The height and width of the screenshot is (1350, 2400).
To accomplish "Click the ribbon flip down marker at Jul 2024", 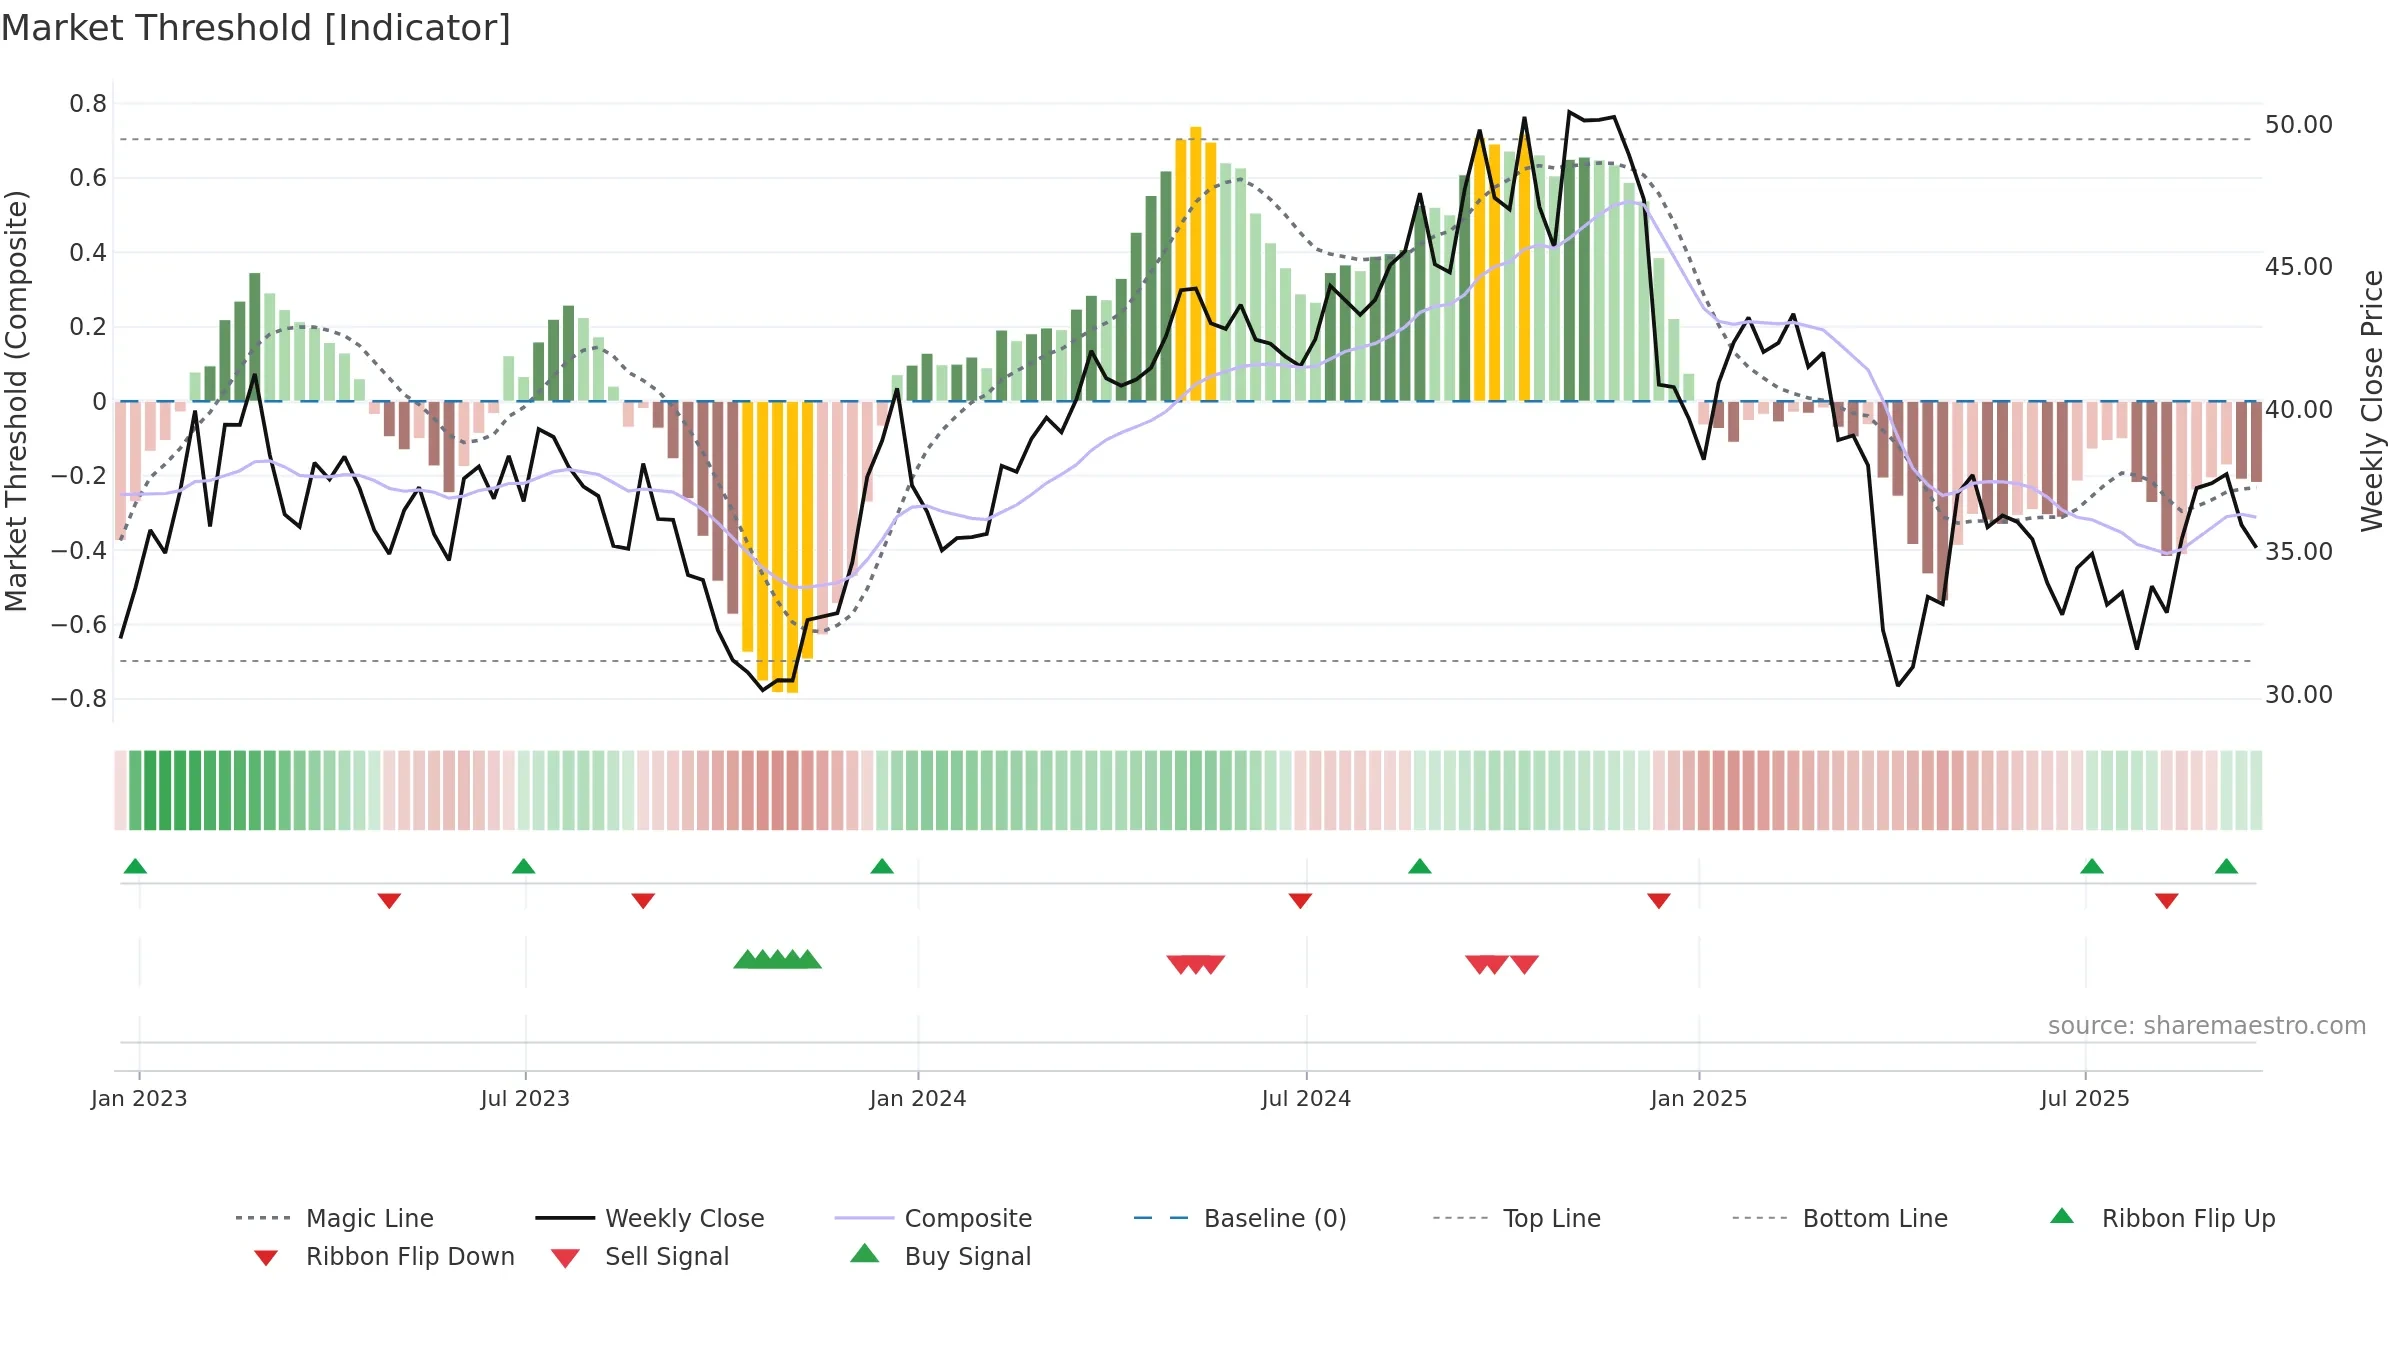I will point(1300,901).
